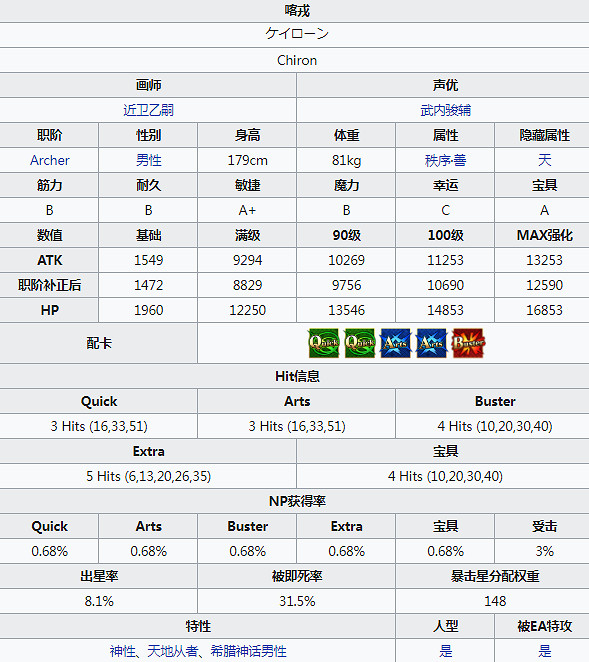The width and height of the screenshot is (589, 662).
Task: Click the B rank under 魔力
Action: (x=346, y=210)
